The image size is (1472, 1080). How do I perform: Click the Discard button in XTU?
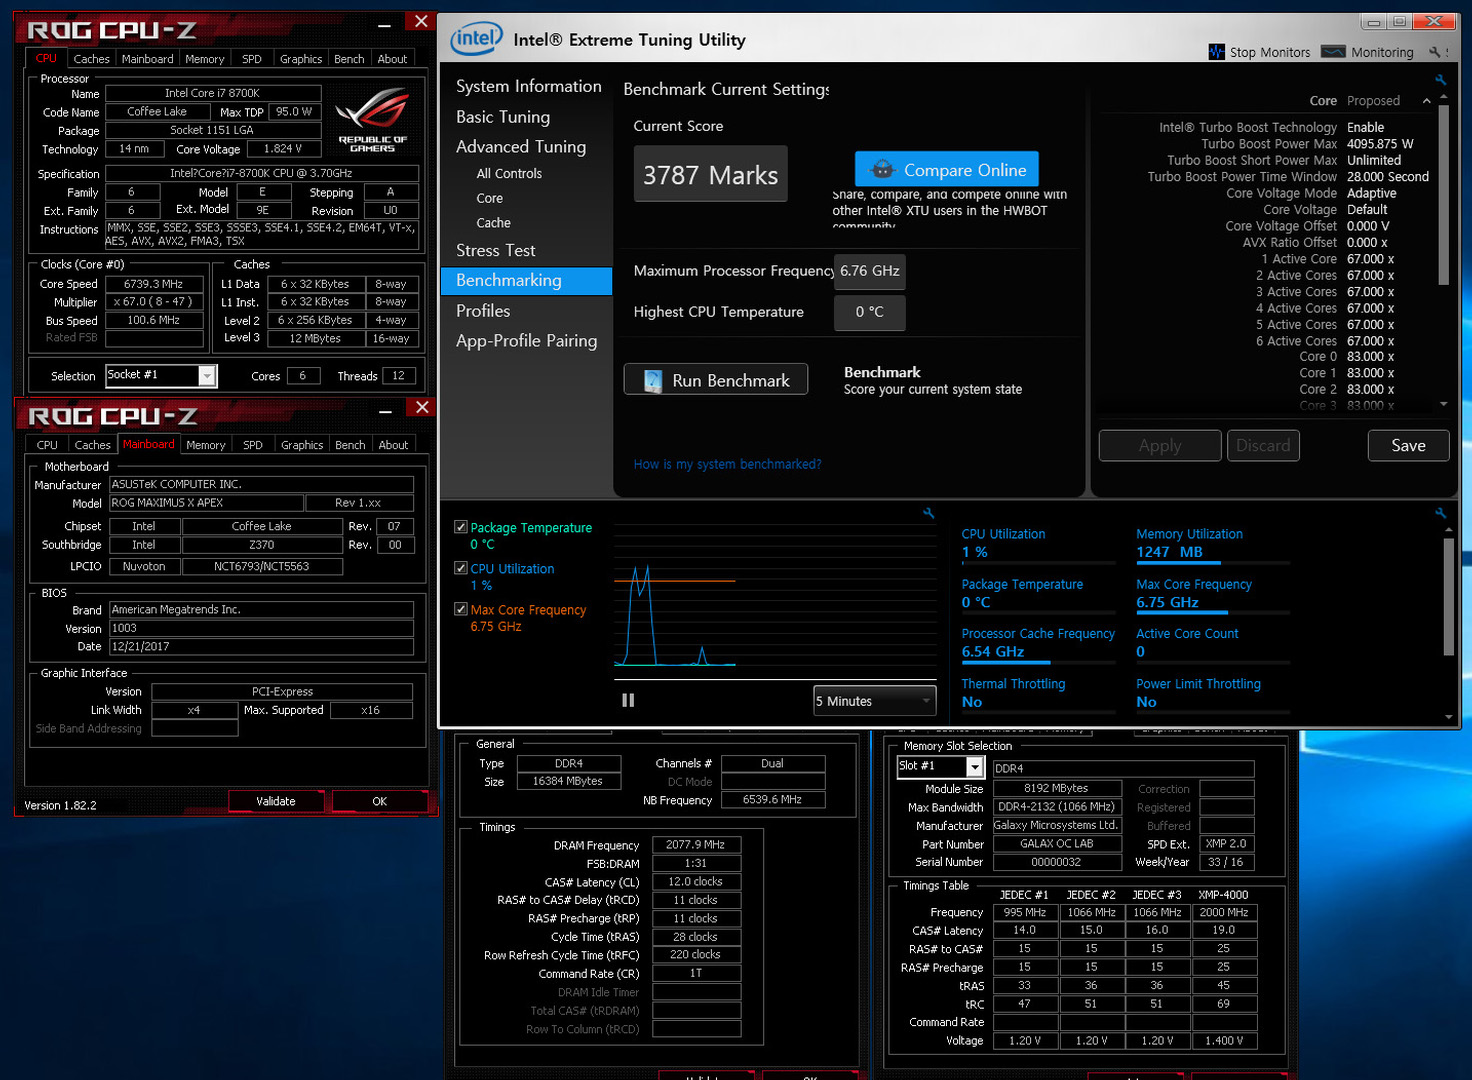pyautogui.click(x=1263, y=446)
